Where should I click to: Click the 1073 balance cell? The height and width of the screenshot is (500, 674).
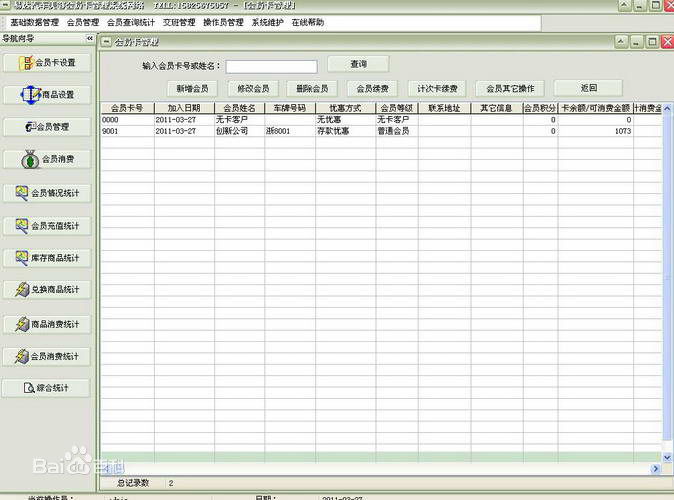pos(595,131)
